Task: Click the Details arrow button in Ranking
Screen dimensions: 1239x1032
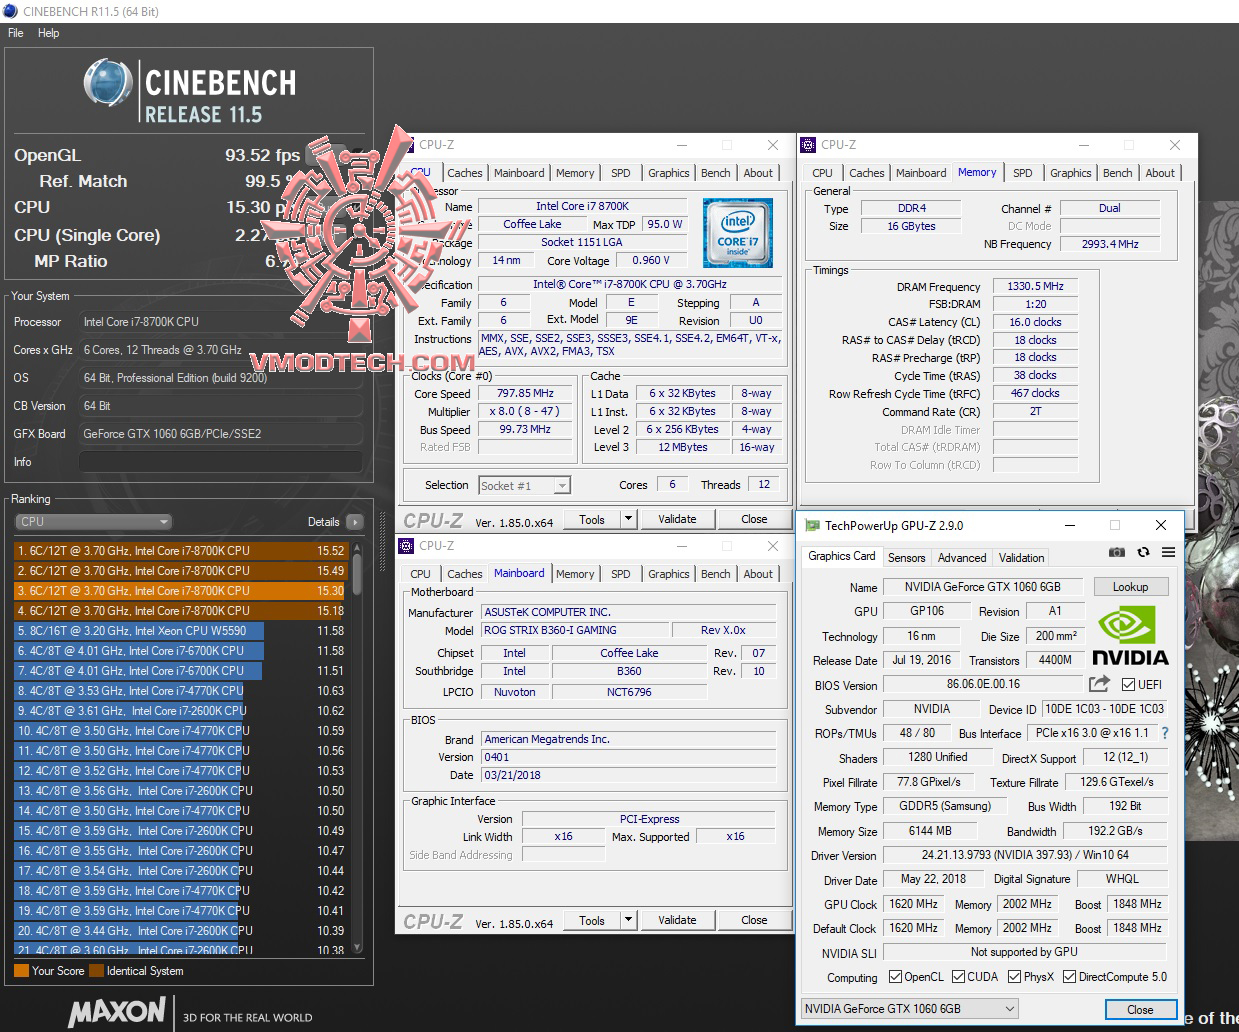Action: (x=354, y=522)
